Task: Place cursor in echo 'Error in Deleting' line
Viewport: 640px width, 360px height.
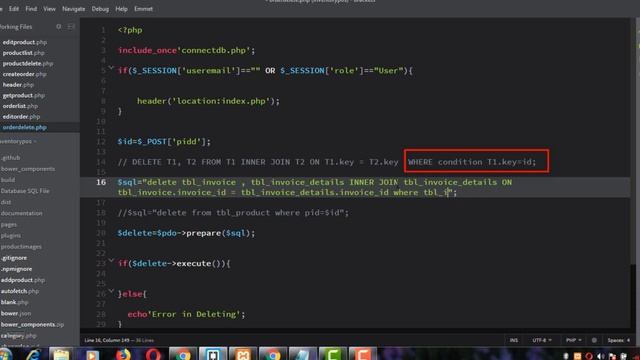Action: click(186, 314)
